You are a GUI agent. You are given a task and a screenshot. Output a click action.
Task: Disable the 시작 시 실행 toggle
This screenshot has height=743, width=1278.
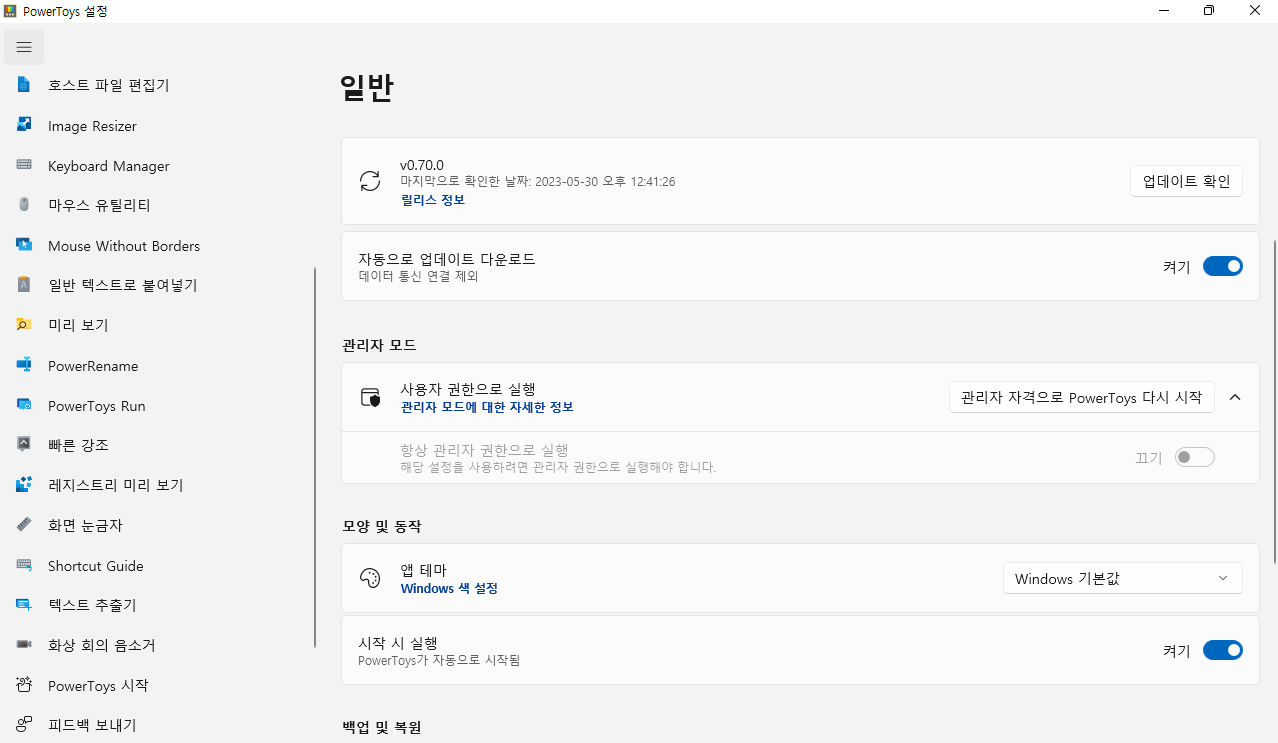(1222, 650)
